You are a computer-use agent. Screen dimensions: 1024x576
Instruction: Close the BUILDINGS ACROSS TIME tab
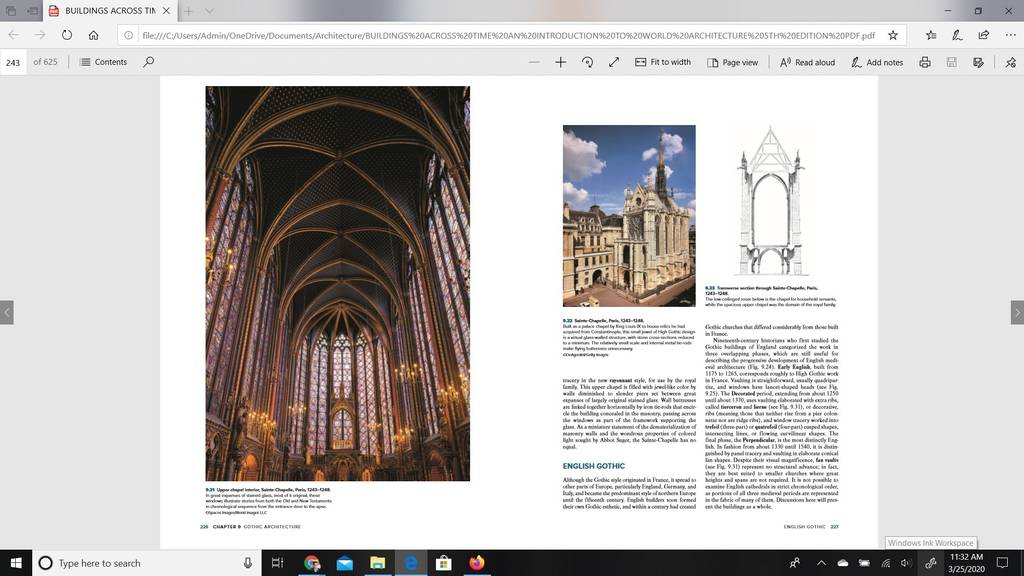tap(167, 10)
